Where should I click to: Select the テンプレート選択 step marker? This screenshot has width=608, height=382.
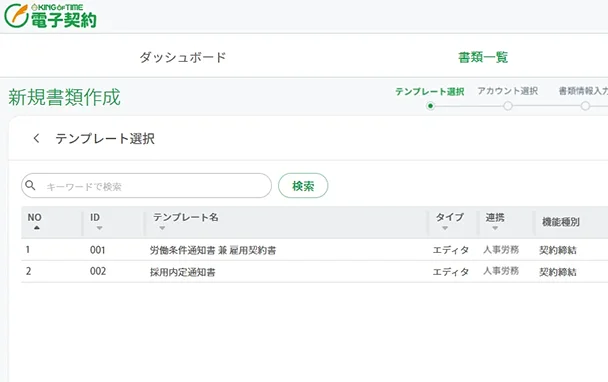tap(430, 106)
